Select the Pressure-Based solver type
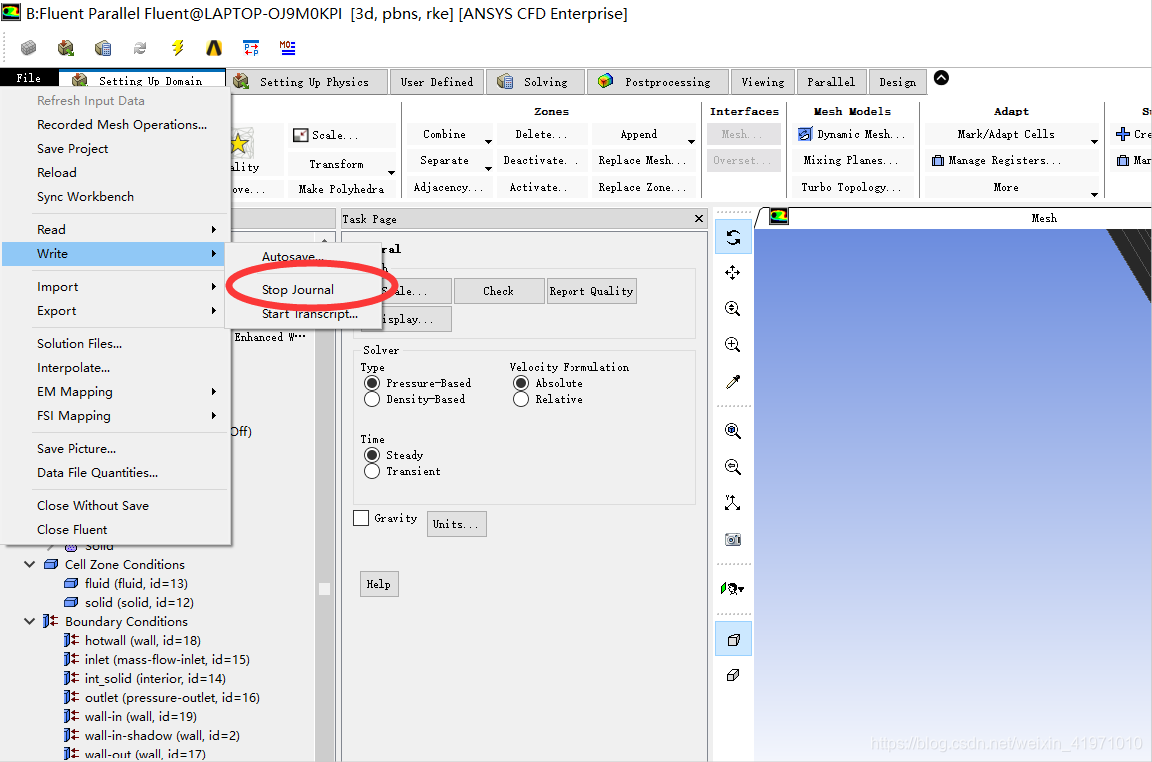Screen dimensions: 1152x762 tap(372, 383)
